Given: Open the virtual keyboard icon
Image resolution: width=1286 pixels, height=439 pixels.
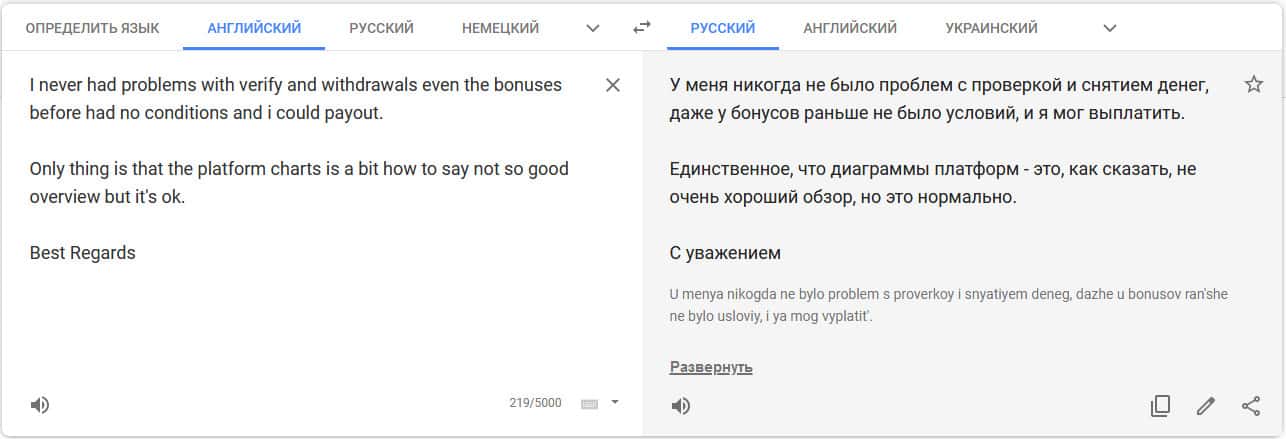Looking at the screenshot, I should coord(589,403).
